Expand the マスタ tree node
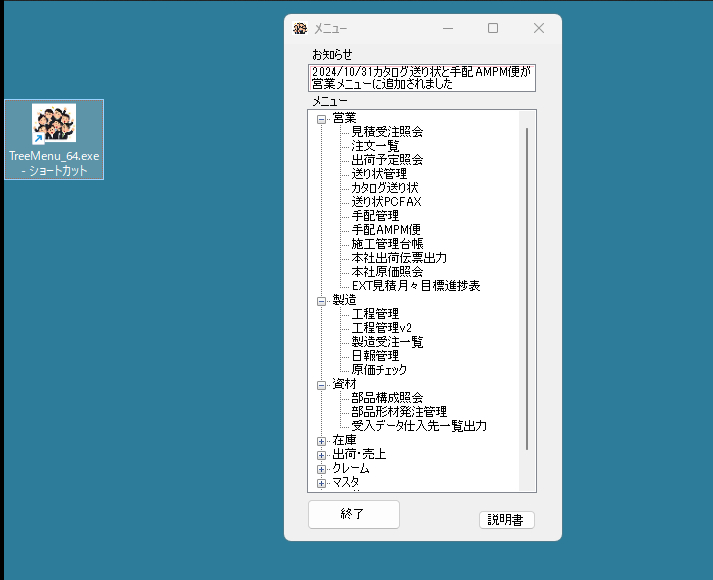This screenshot has height=580, width=713. pyautogui.click(x=322, y=482)
